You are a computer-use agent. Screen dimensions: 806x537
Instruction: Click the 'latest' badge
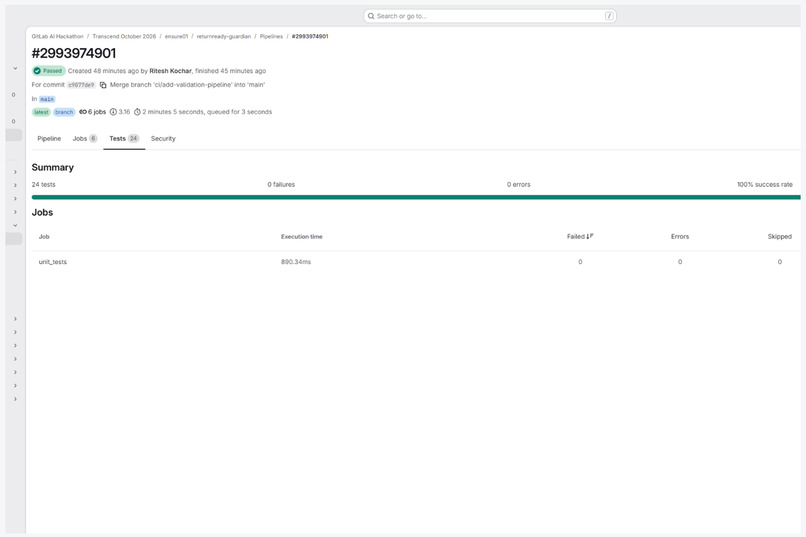(41, 112)
